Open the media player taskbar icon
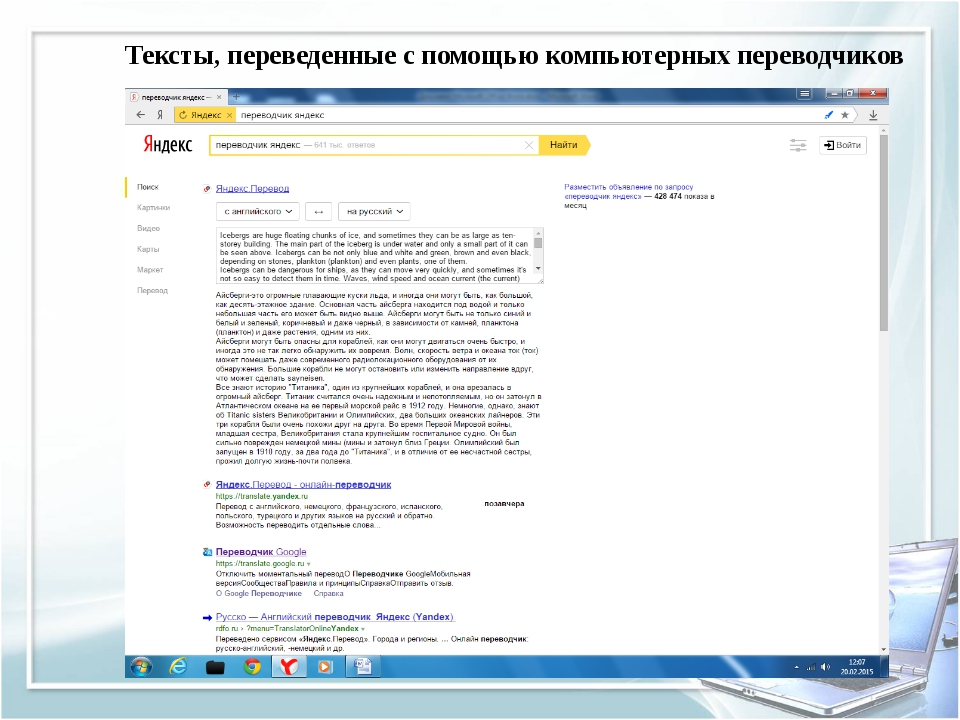Image resolution: width=960 pixels, height=720 pixels. [325, 666]
